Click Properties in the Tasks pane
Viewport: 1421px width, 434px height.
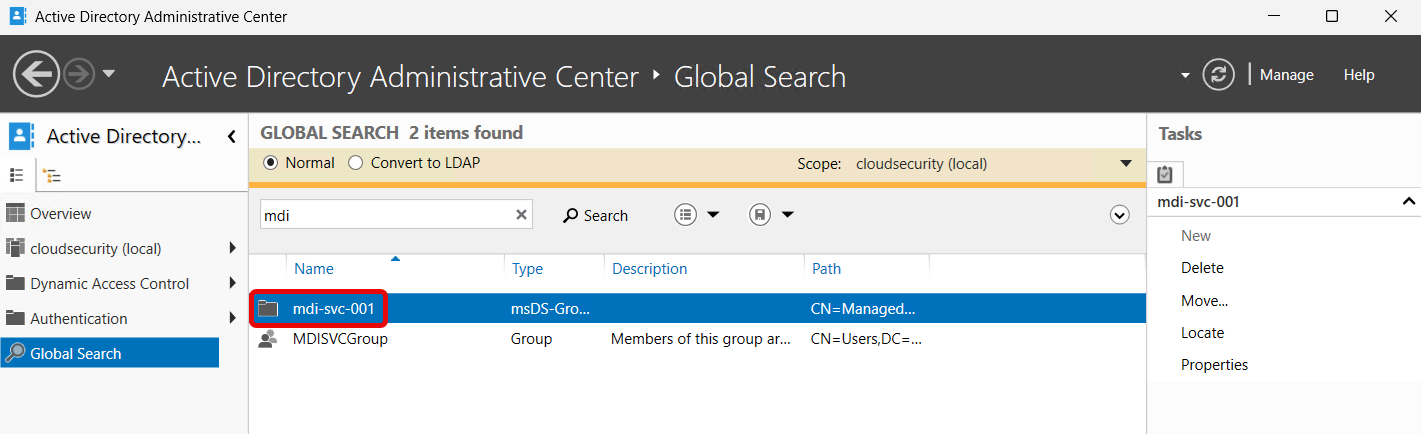tap(1214, 365)
